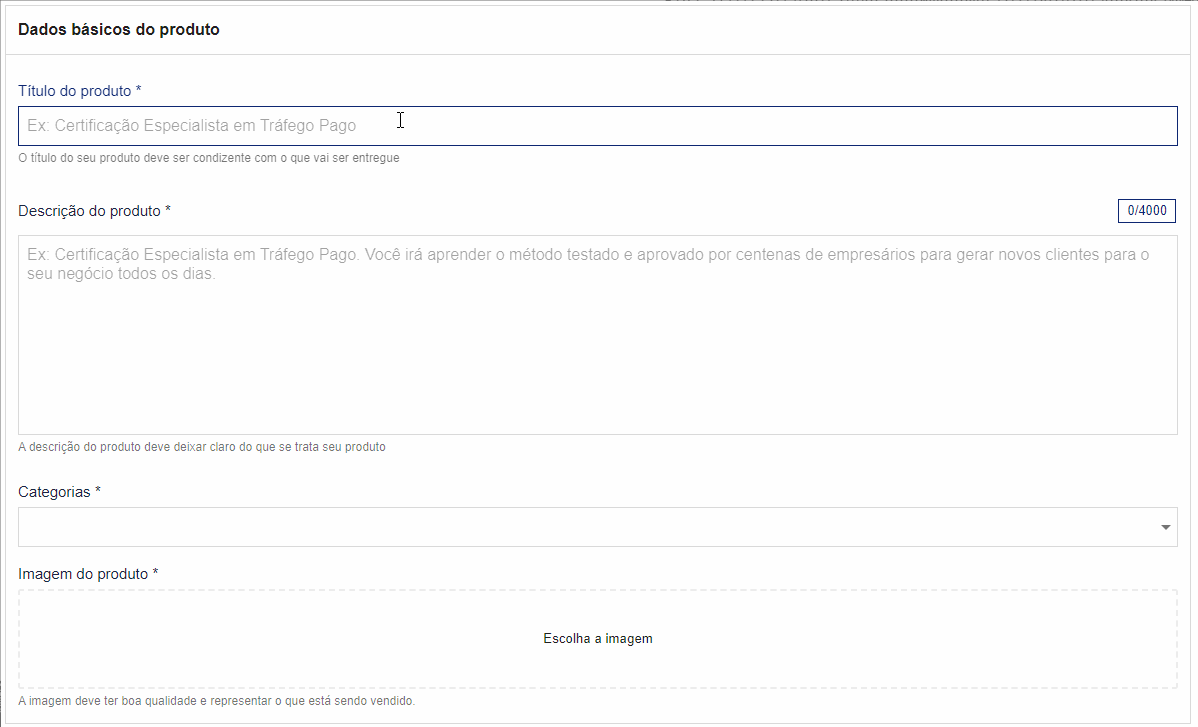Click the 'Título do produto' label
This screenshot has width=1198, height=727.
[74, 91]
